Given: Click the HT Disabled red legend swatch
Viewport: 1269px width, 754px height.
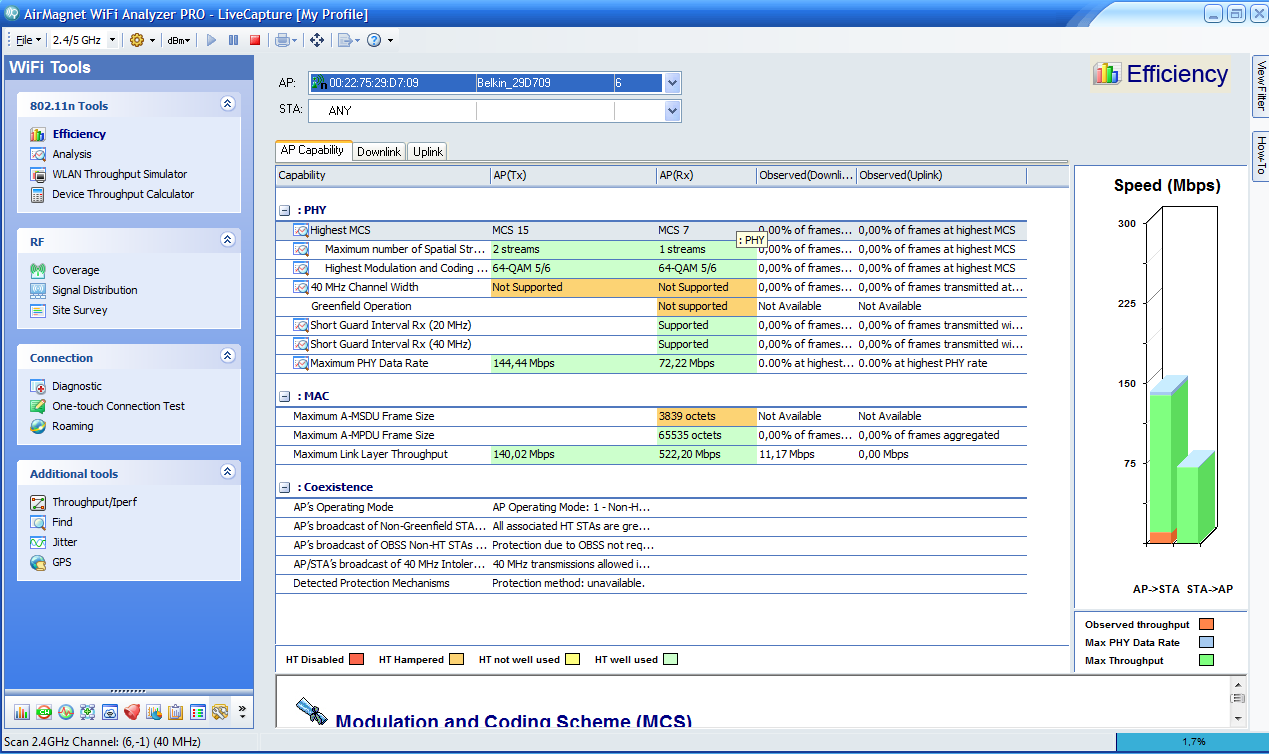Looking at the screenshot, I should click(x=356, y=660).
